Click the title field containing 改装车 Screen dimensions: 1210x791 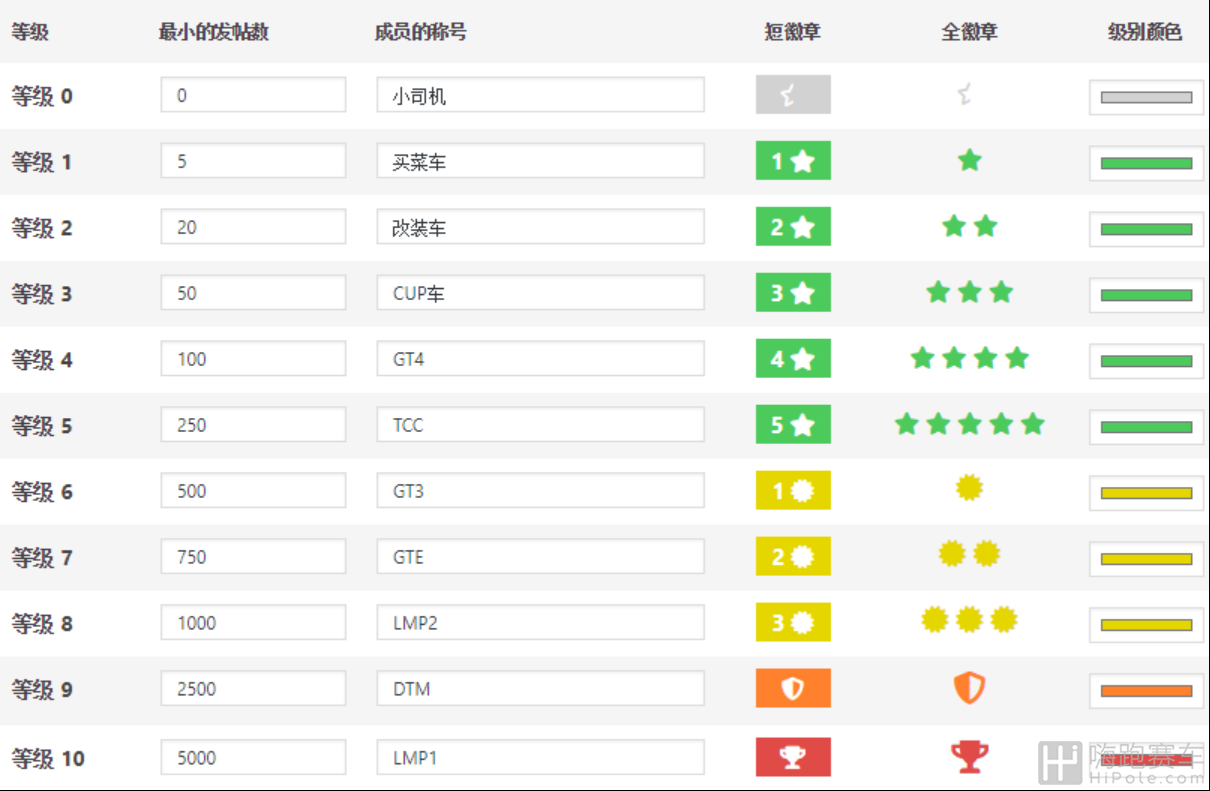click(540, 227)
